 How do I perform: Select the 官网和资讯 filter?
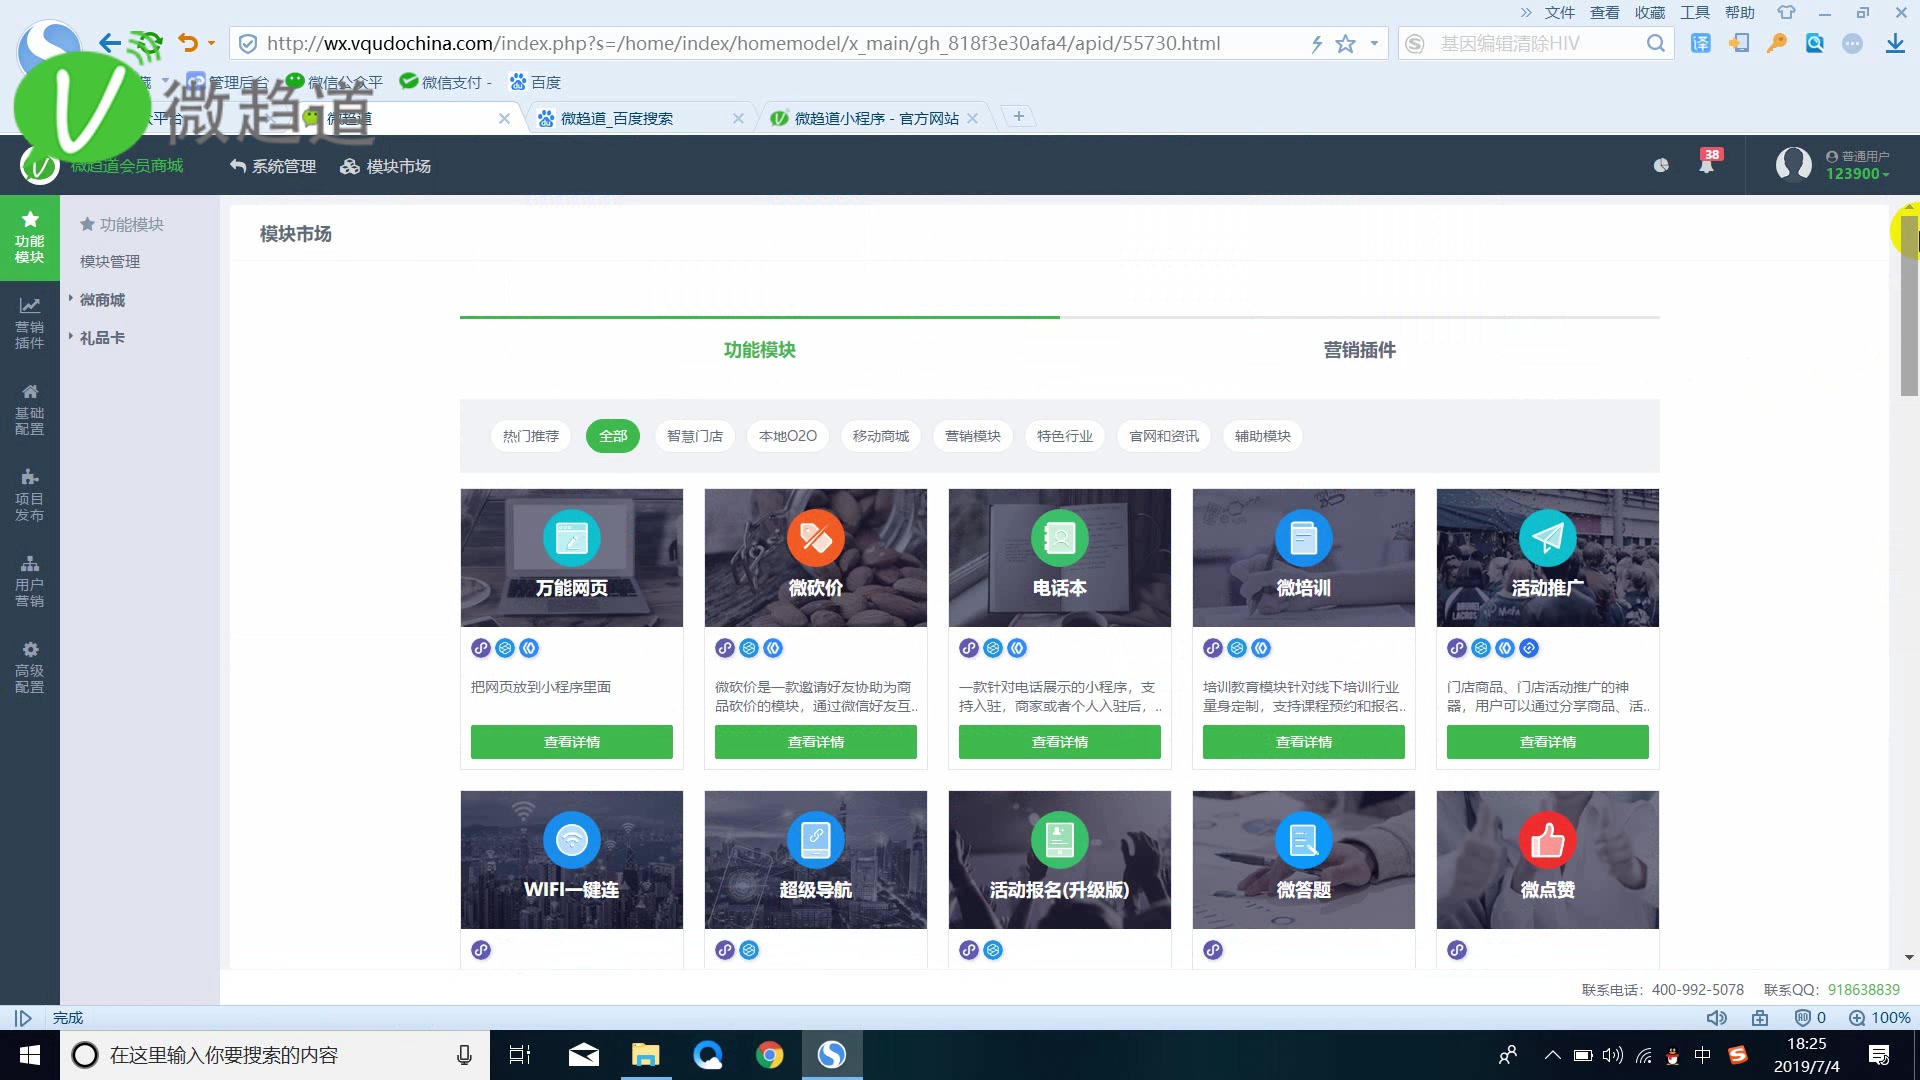pyautogui.click(x=1164, y=436)
